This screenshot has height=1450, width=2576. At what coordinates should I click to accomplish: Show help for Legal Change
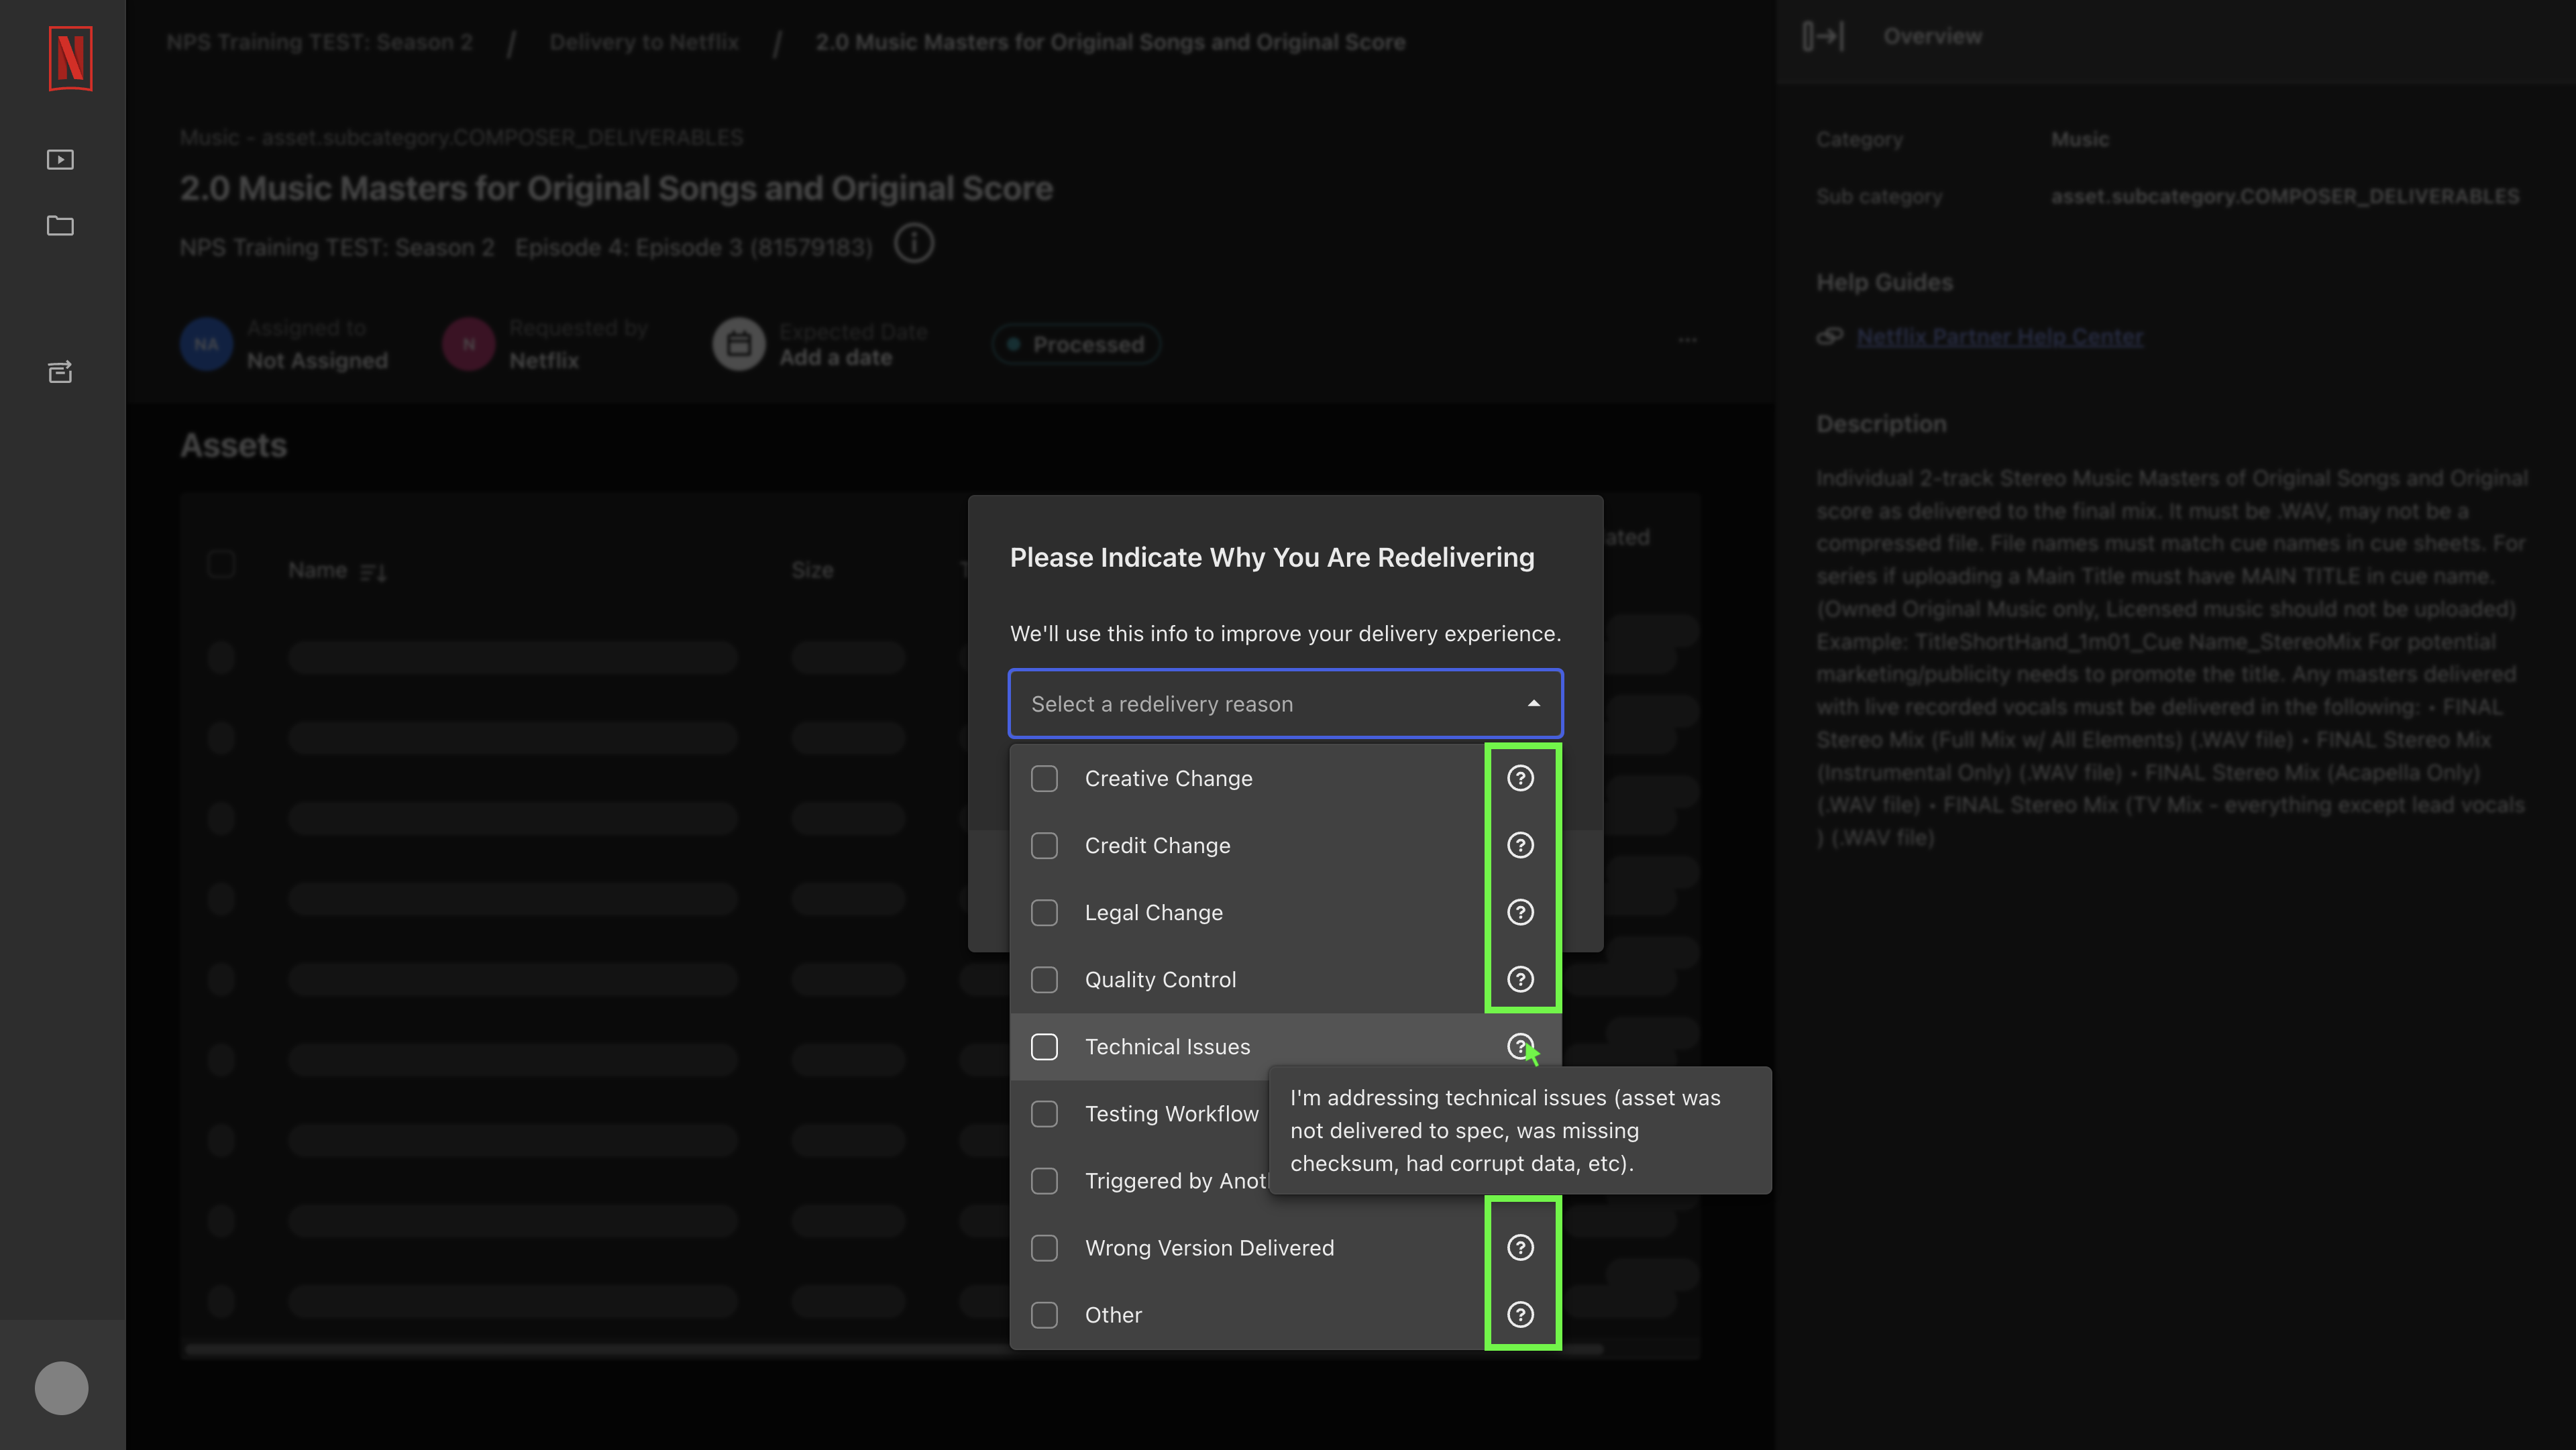coord(1520,912)
